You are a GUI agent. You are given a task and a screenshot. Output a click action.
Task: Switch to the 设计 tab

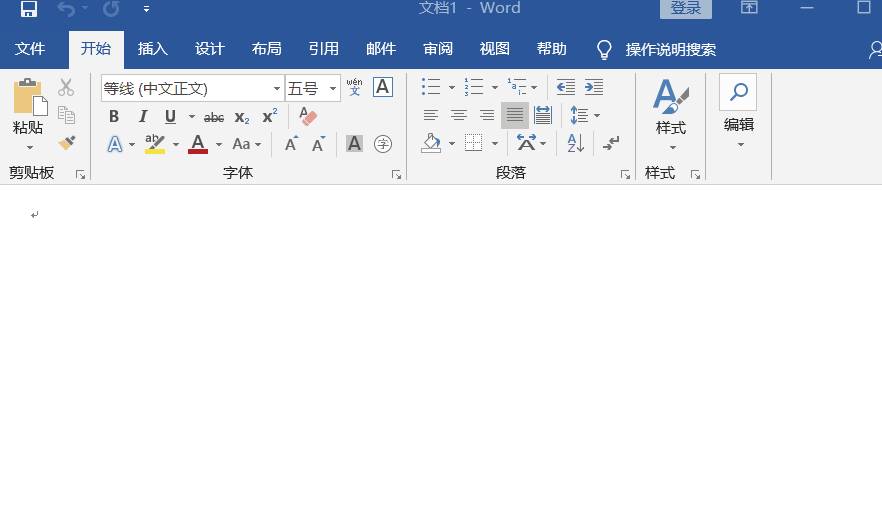coord(210,49)
